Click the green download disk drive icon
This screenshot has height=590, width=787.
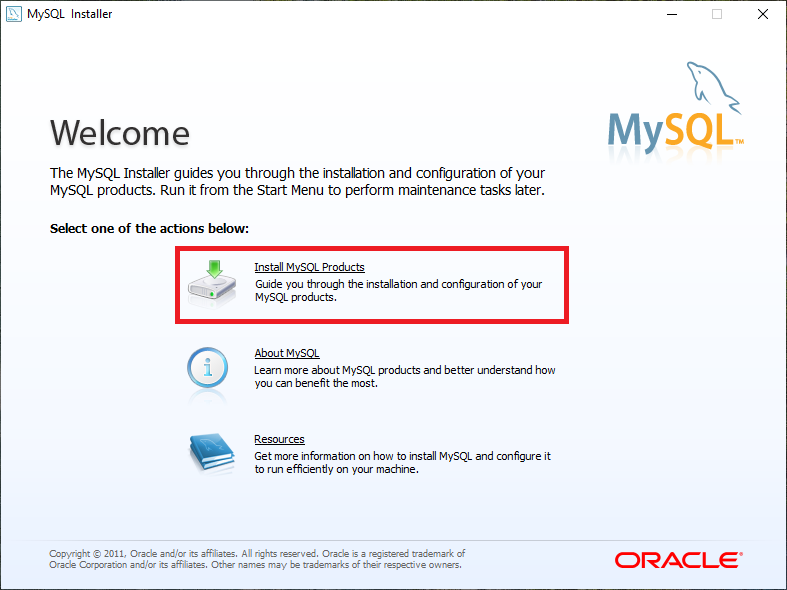212,283
